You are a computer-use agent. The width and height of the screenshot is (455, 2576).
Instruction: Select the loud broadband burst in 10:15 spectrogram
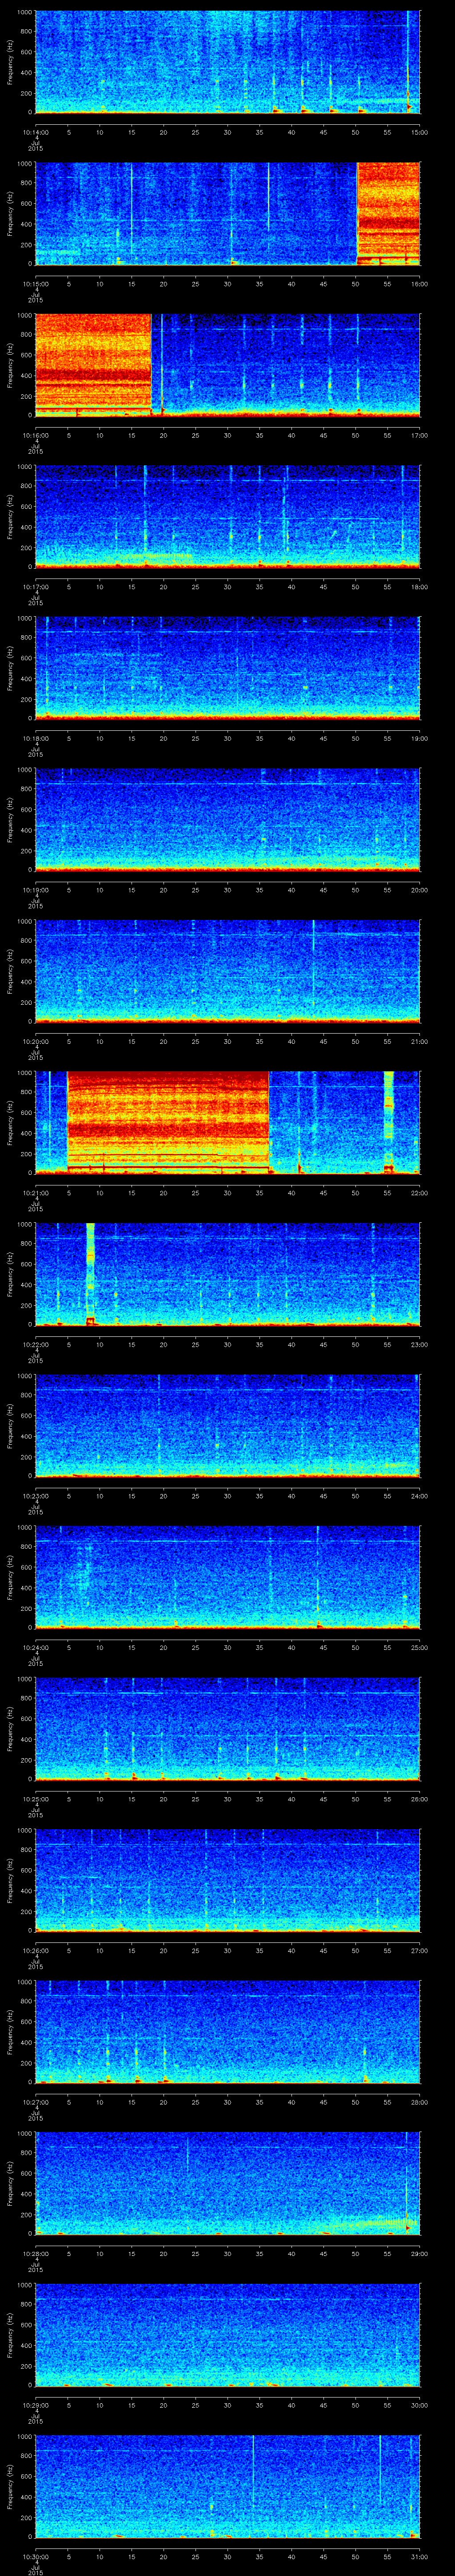[388, 213]
